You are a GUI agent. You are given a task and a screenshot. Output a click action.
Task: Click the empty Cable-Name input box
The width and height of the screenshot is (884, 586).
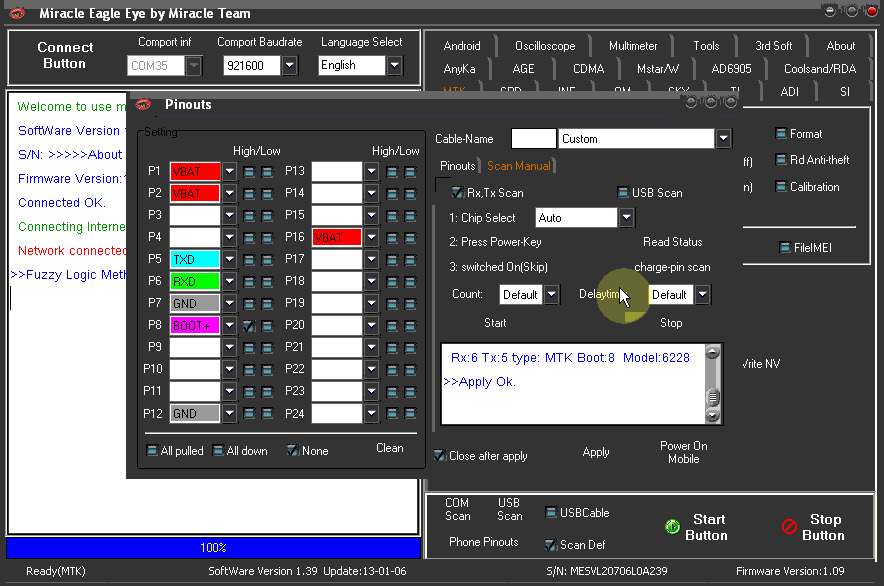(533, 139)
